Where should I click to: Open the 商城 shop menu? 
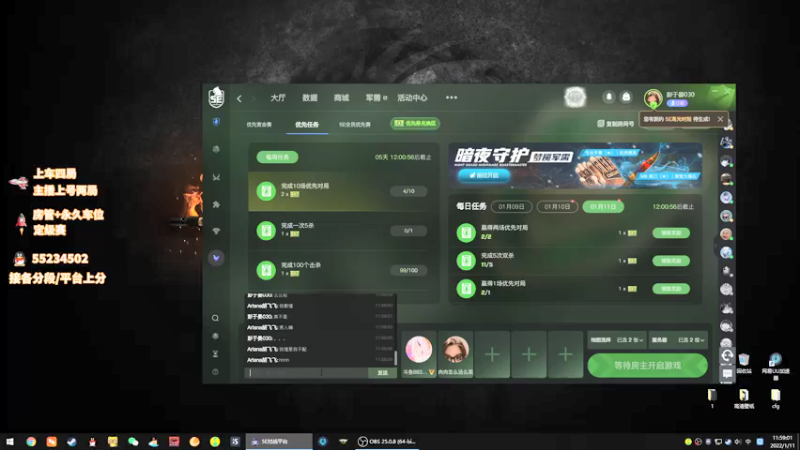coord(341,97)
